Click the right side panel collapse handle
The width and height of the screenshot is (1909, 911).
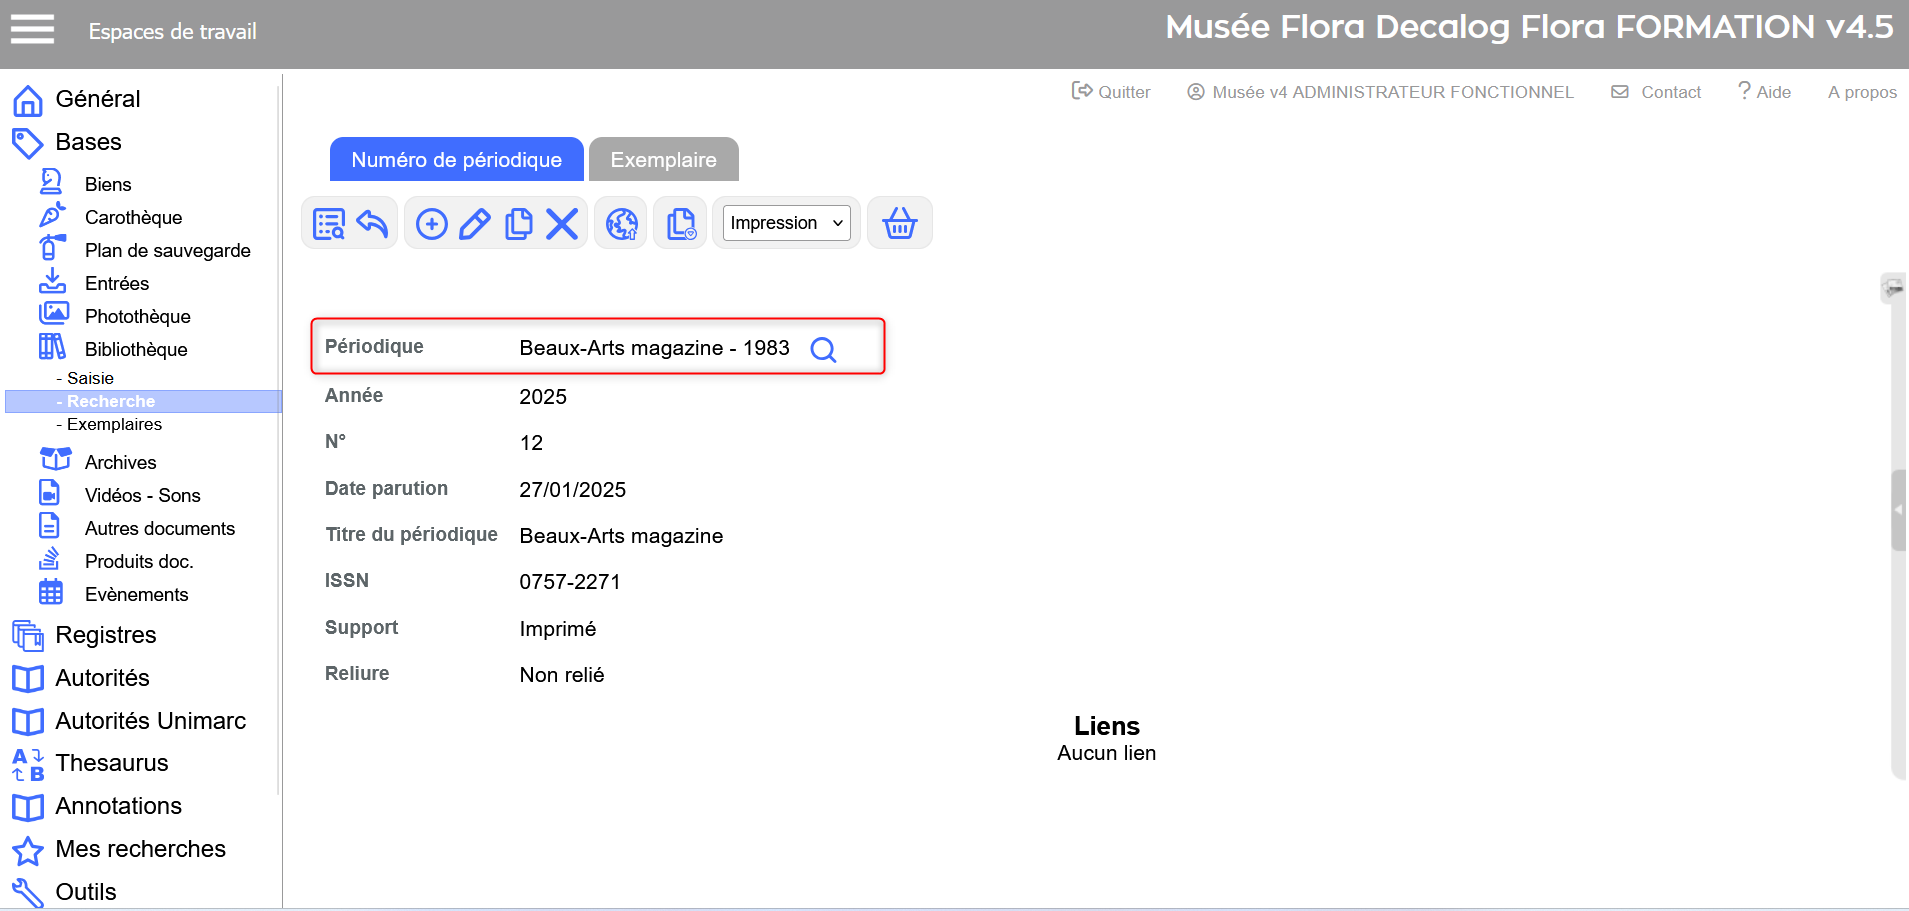(1898, 510)
